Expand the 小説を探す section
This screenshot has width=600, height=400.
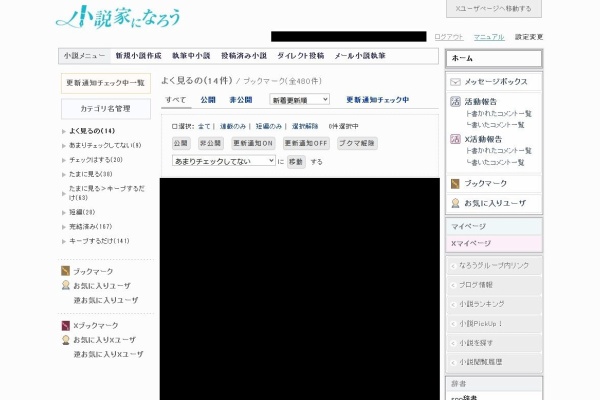click(494, 343)
